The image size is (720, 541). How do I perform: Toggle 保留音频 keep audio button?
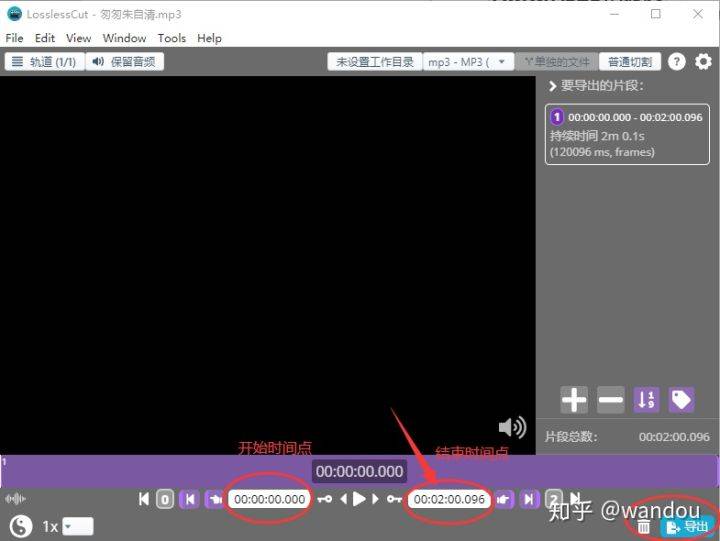(124, 62)
